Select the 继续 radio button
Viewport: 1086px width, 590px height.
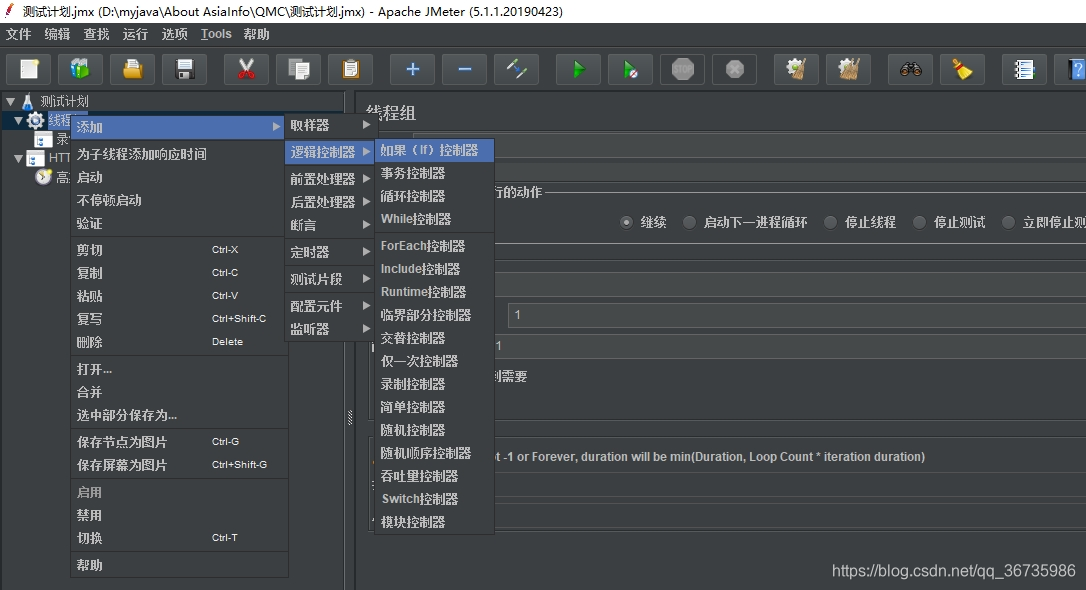coord(626,222)
